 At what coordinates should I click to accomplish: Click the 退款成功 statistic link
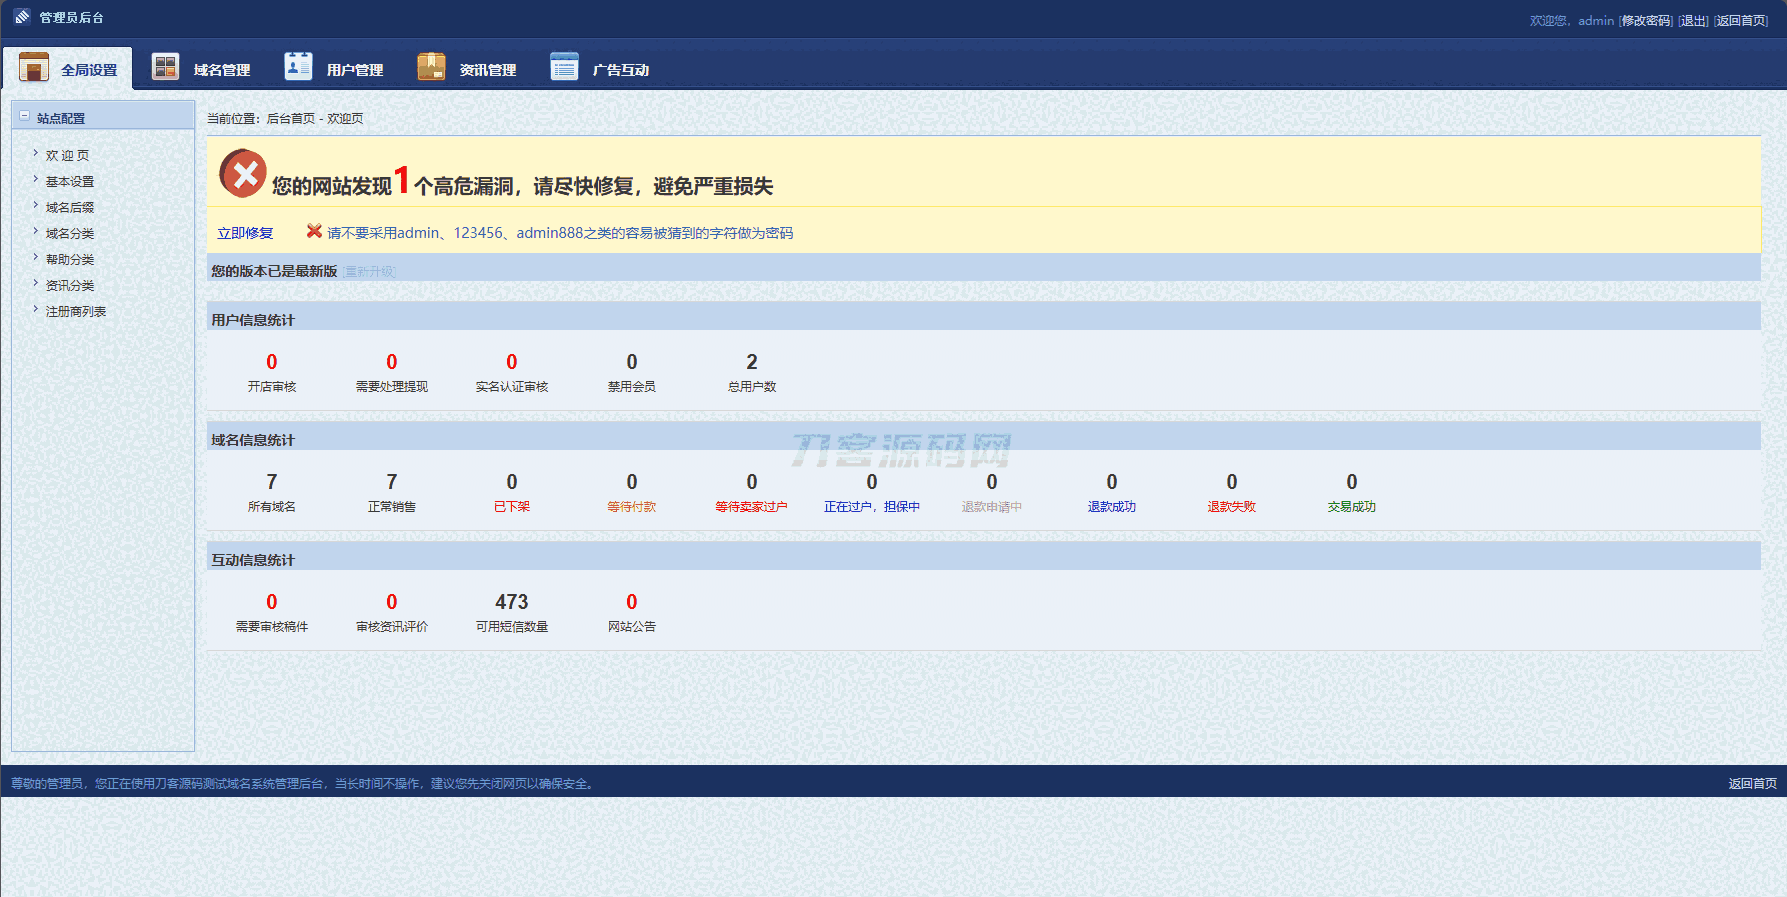pos(1111,507)
